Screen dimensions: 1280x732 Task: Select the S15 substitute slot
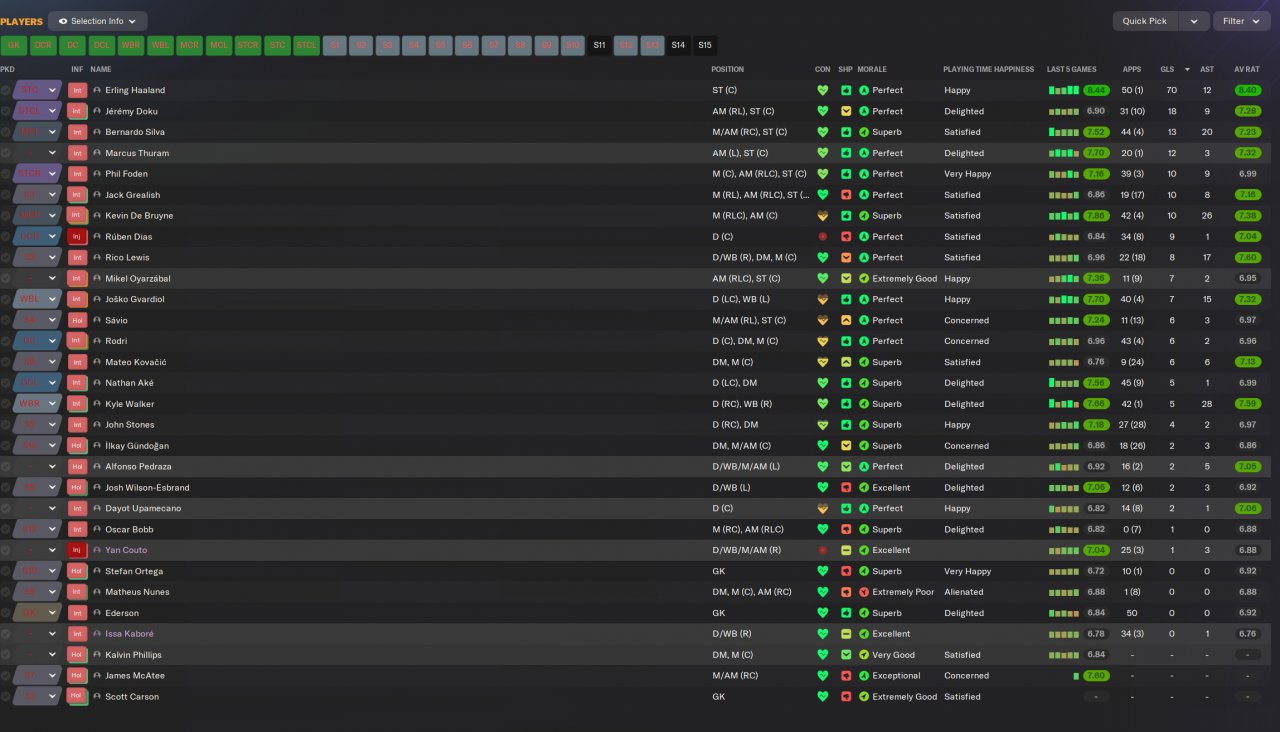(x=705, y=45)
